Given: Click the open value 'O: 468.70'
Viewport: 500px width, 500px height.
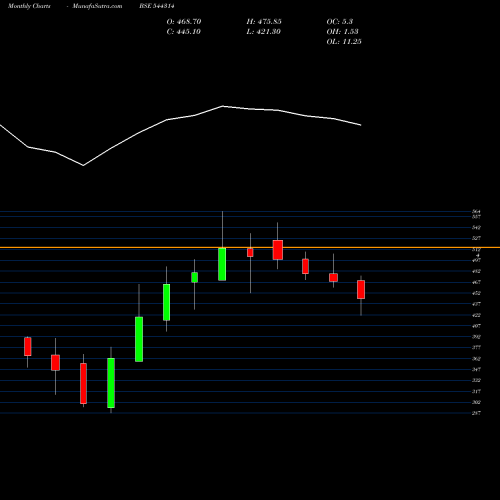Looking at the screenshot, I should pos(184,22).
